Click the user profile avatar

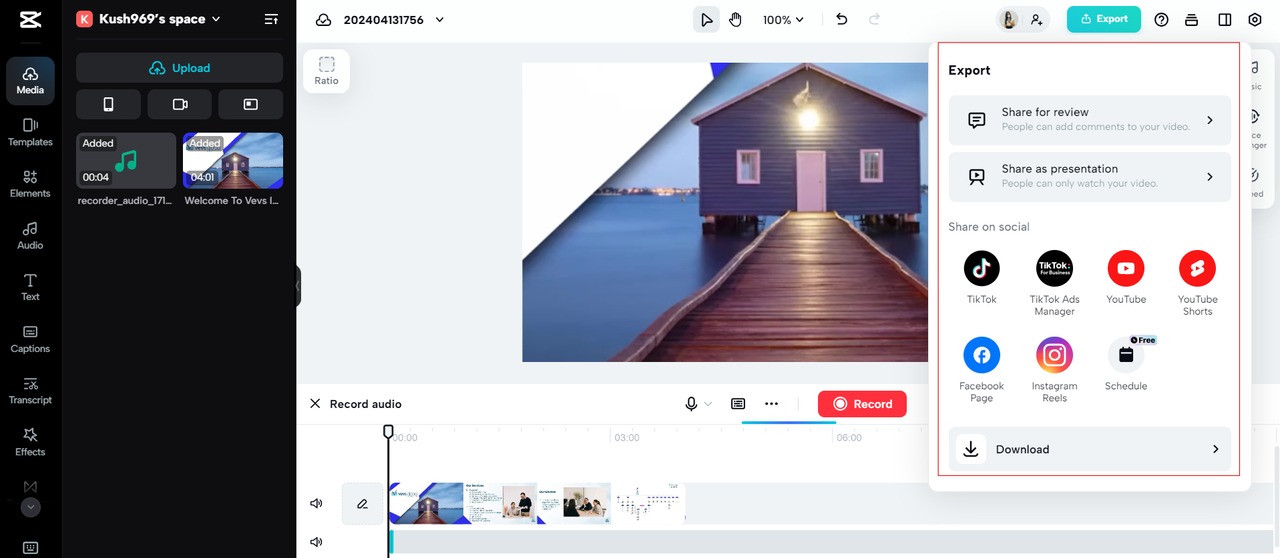[1009, 19]
